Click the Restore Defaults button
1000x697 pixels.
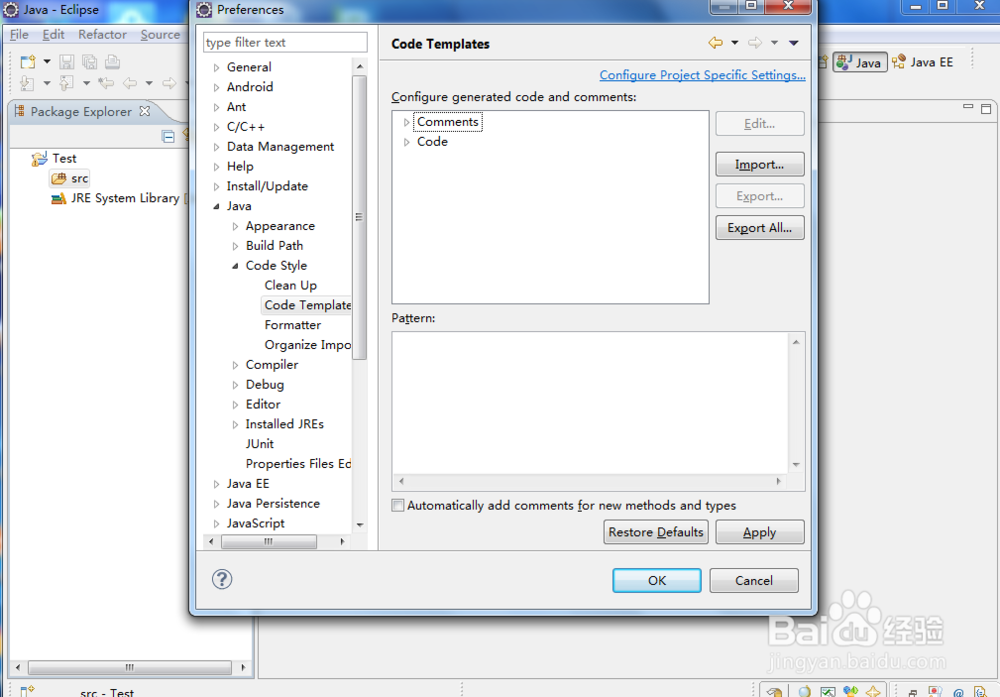656,532
